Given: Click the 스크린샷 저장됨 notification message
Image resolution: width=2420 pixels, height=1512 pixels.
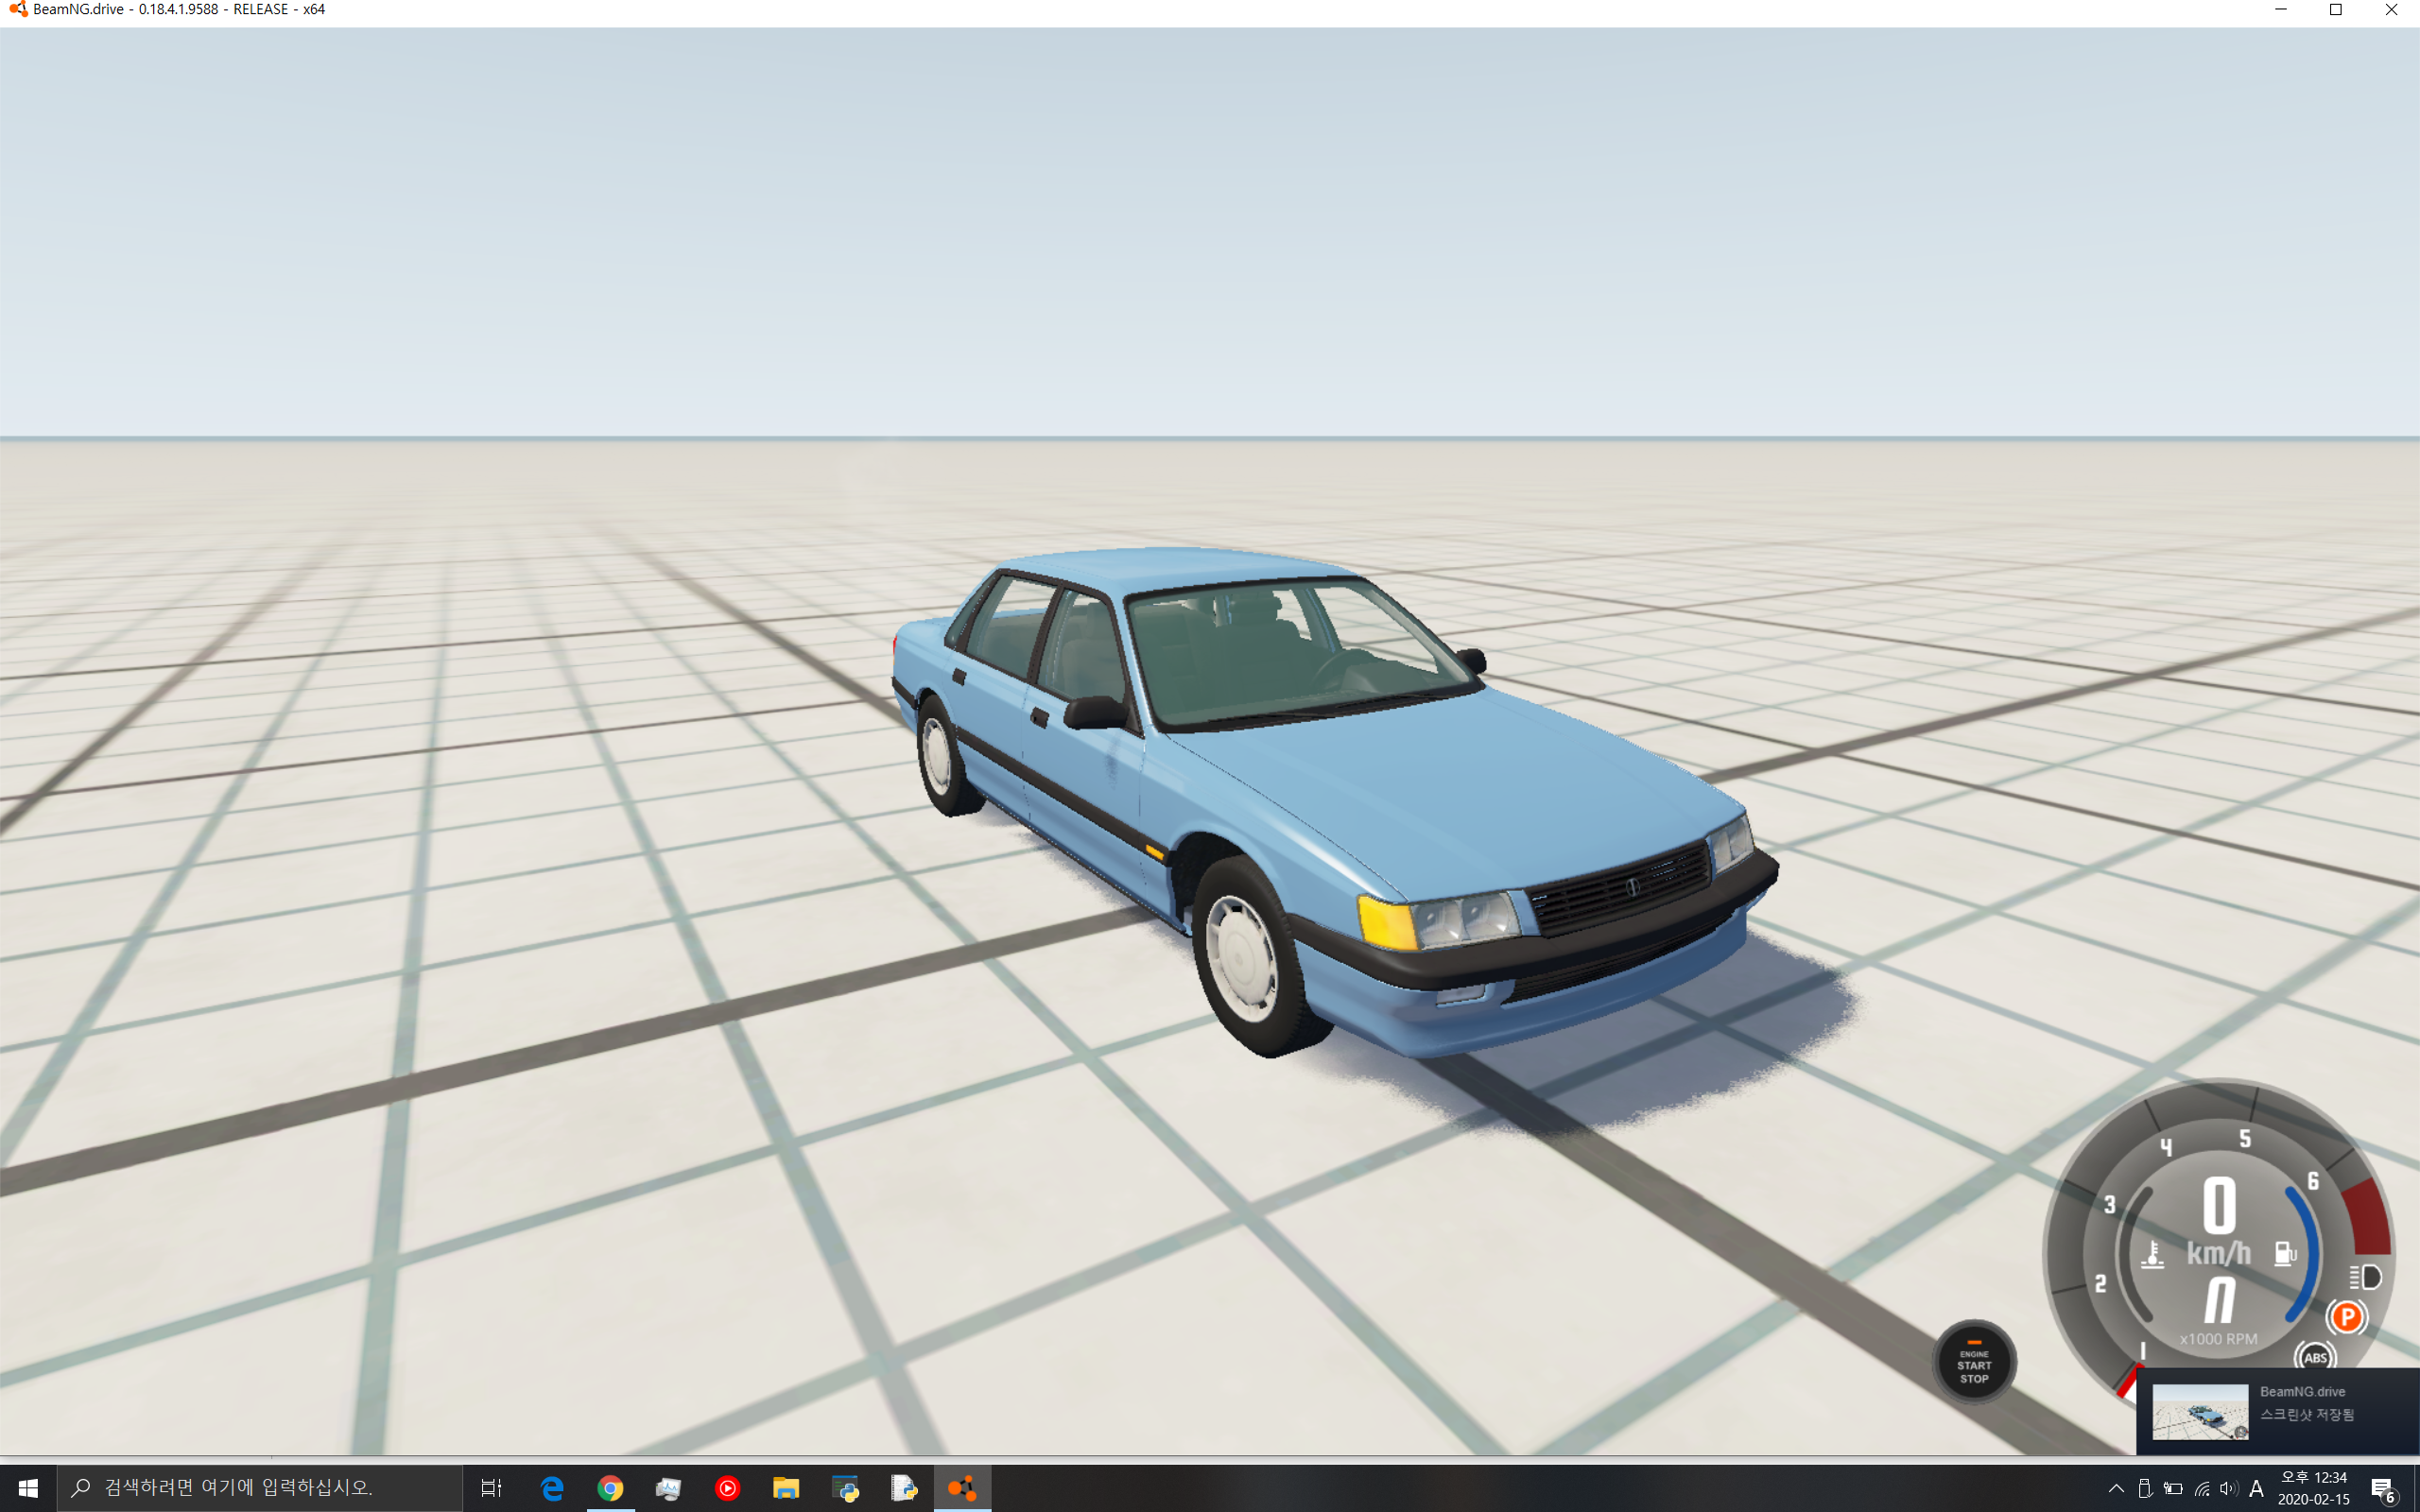Looking at the screenshot, I should tap(2307, 1414).
